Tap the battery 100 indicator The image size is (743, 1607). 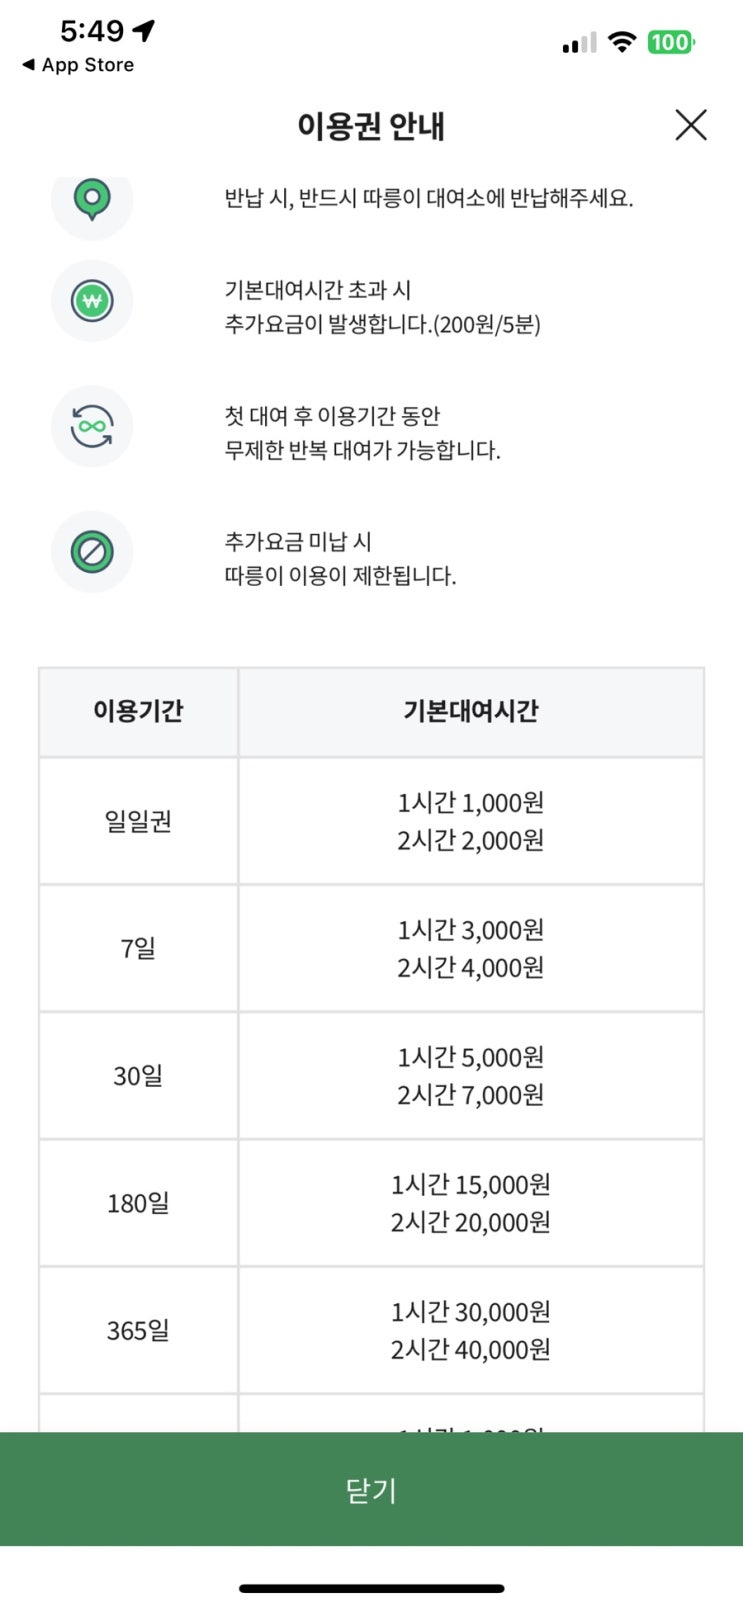tap(671, 42)
